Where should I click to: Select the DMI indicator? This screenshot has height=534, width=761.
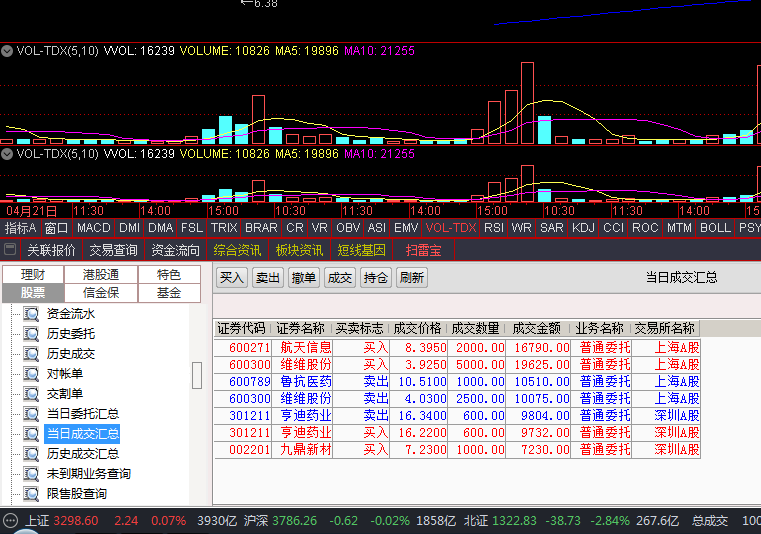pos(130,228)
